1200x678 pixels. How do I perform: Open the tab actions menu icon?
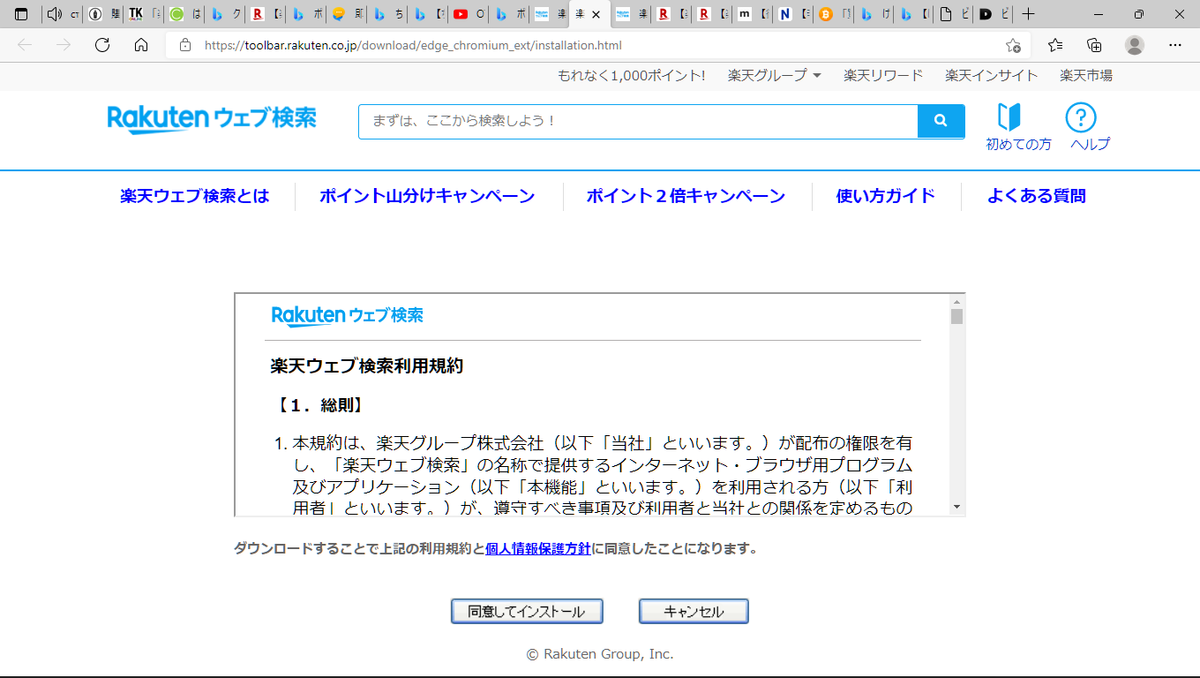tap(21, 14)
